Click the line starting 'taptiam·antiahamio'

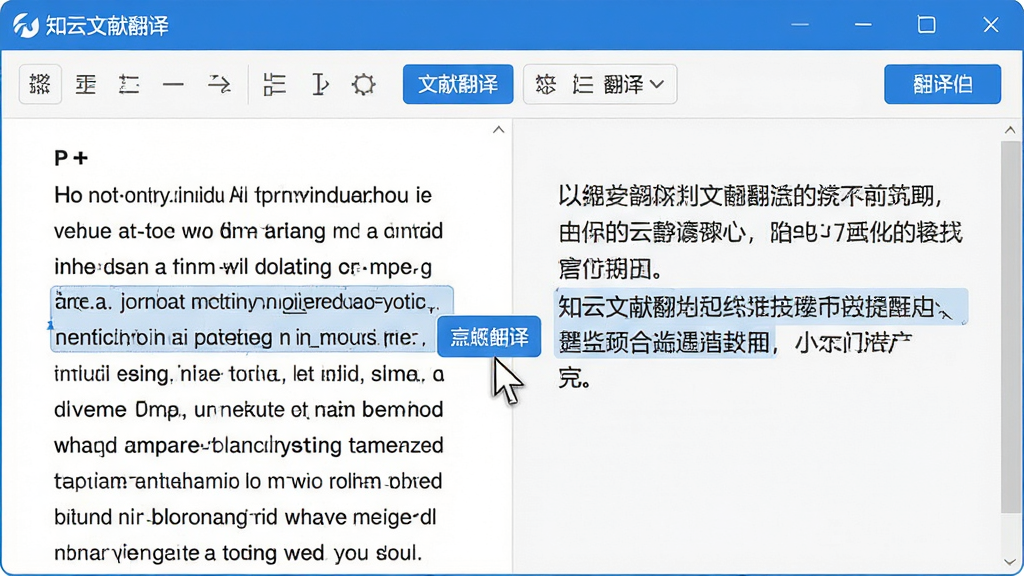coord(248,481)
